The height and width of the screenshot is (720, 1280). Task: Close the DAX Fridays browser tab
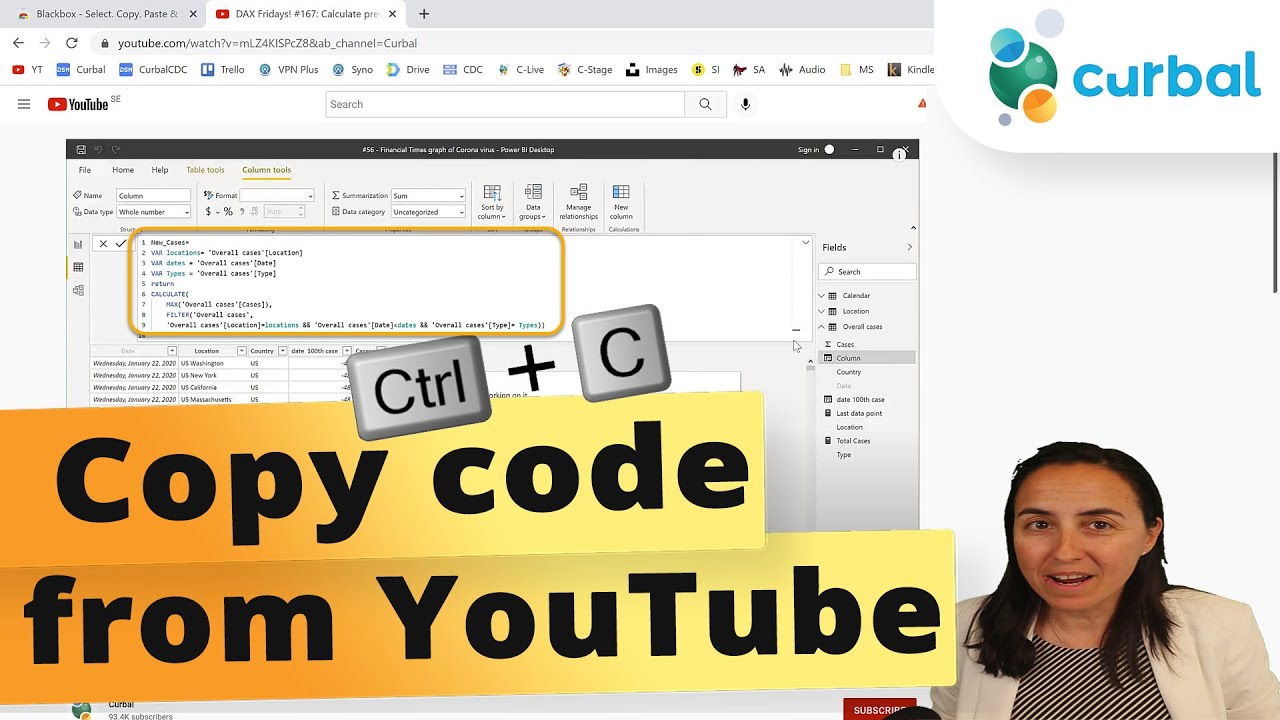pyautogui.click(x=393, y=14)
